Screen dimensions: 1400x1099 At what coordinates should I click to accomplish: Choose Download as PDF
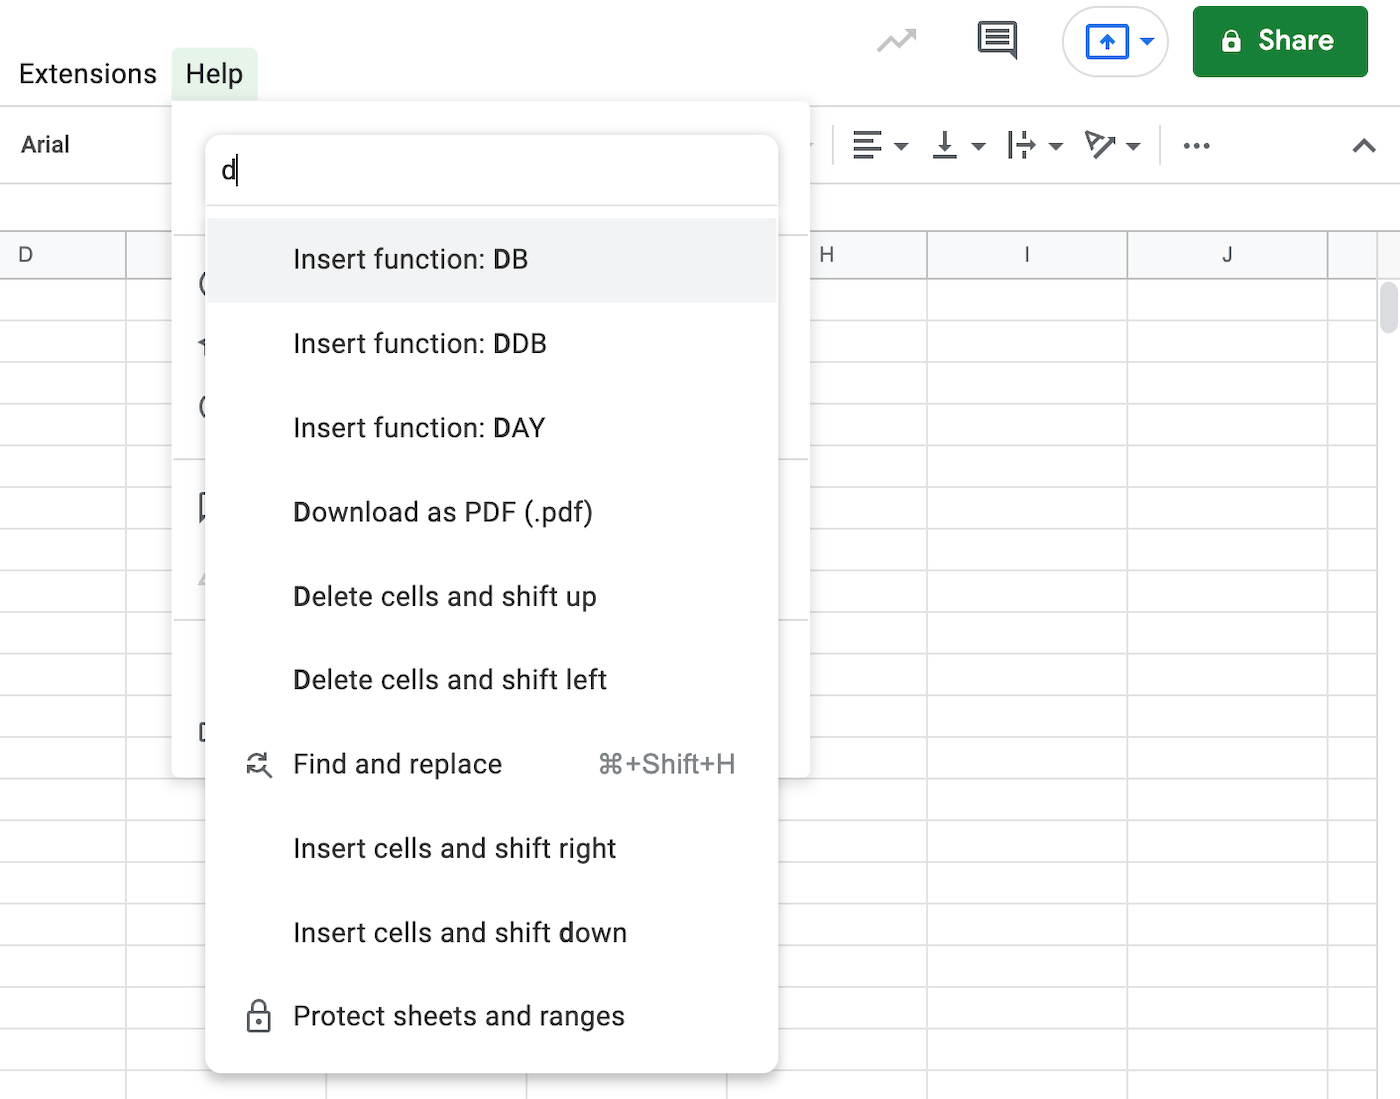pos(442,511)
